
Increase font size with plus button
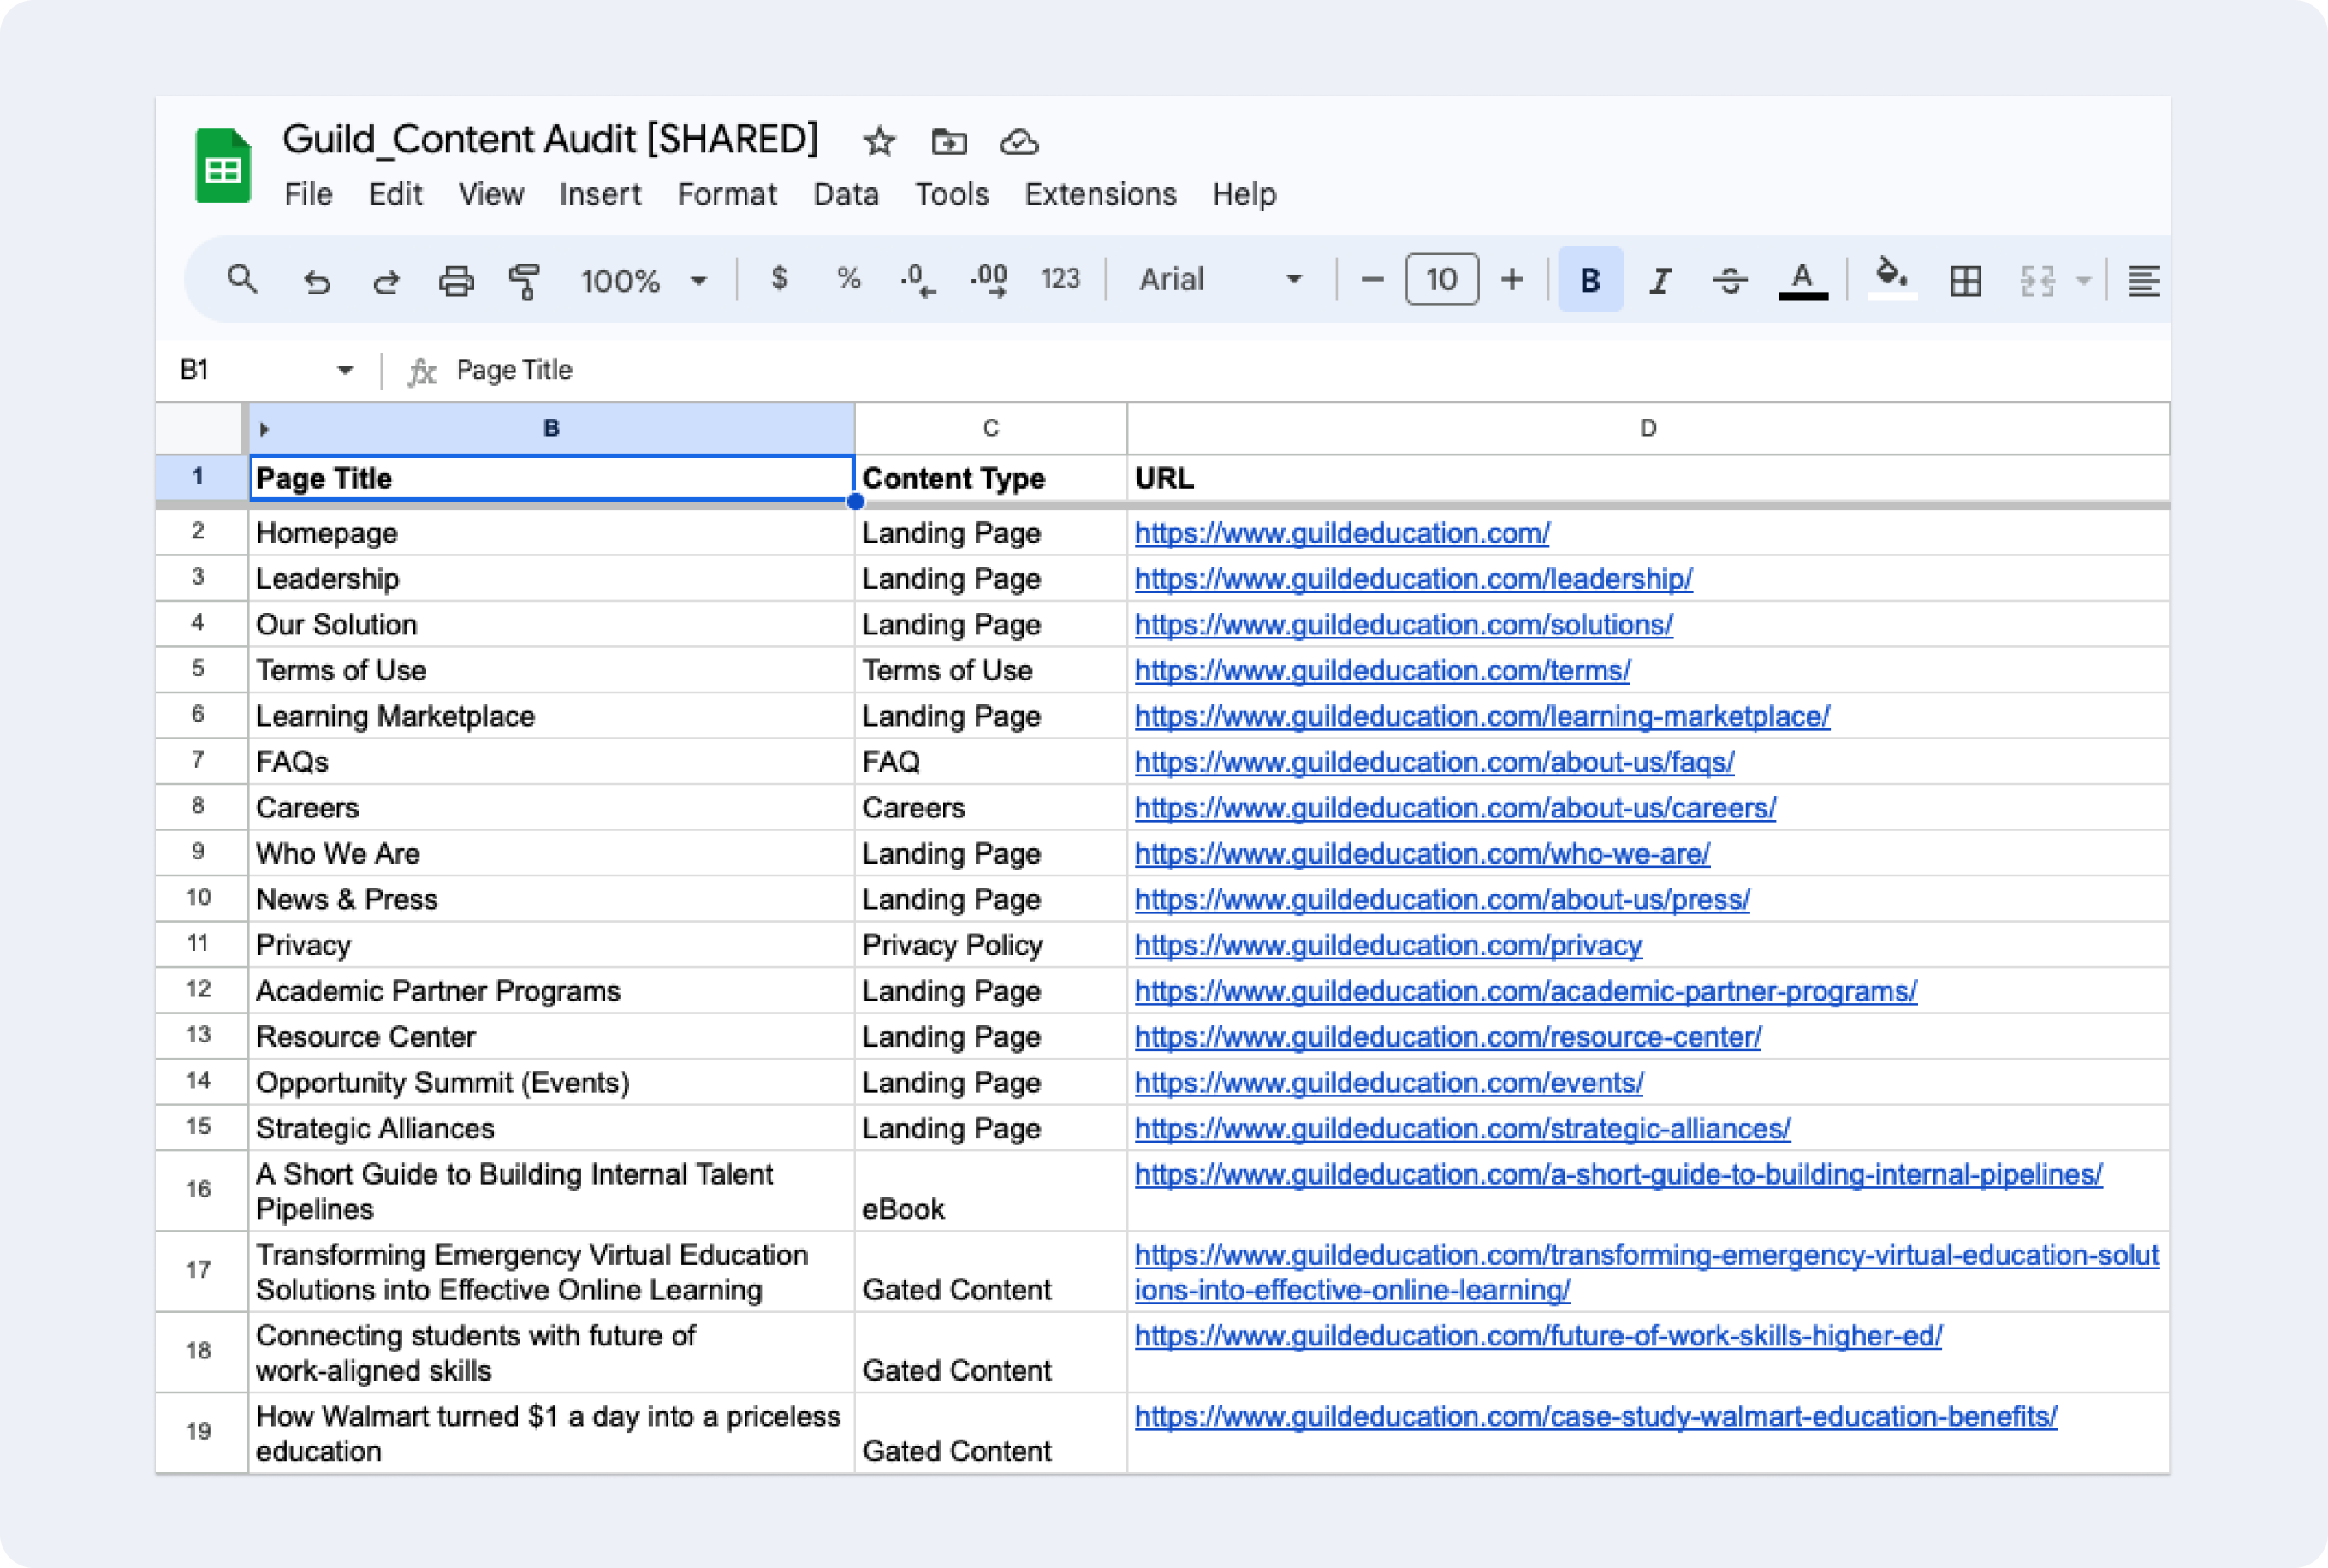point(1512,279)
